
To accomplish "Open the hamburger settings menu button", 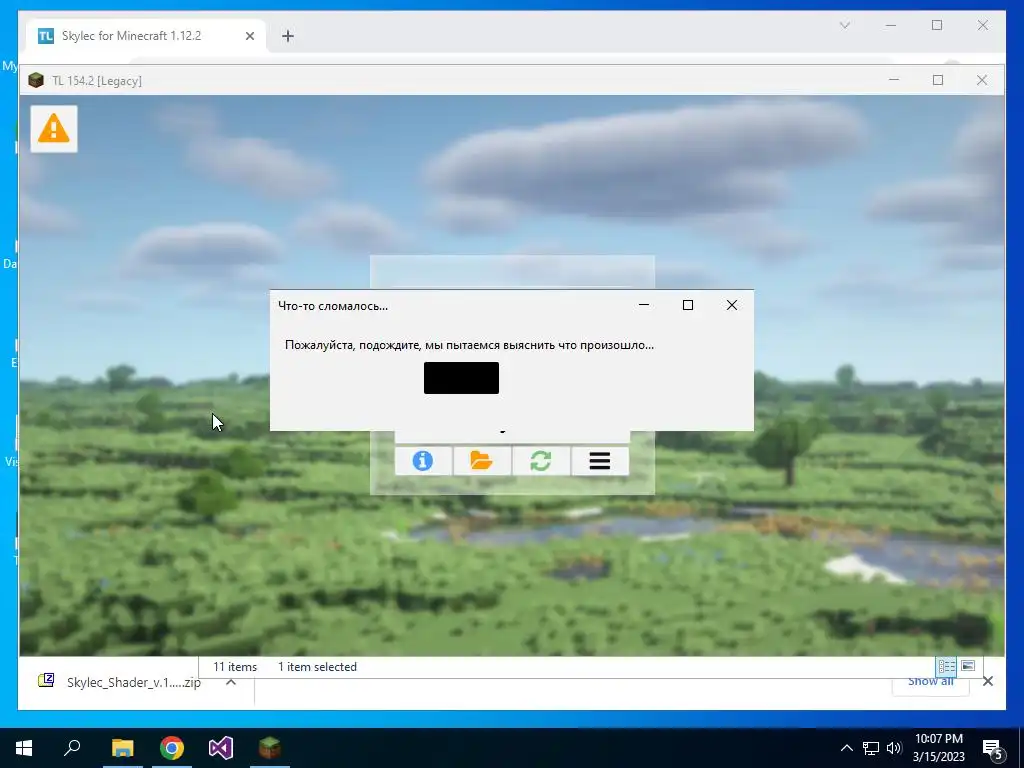I will [x=600, y=461].
